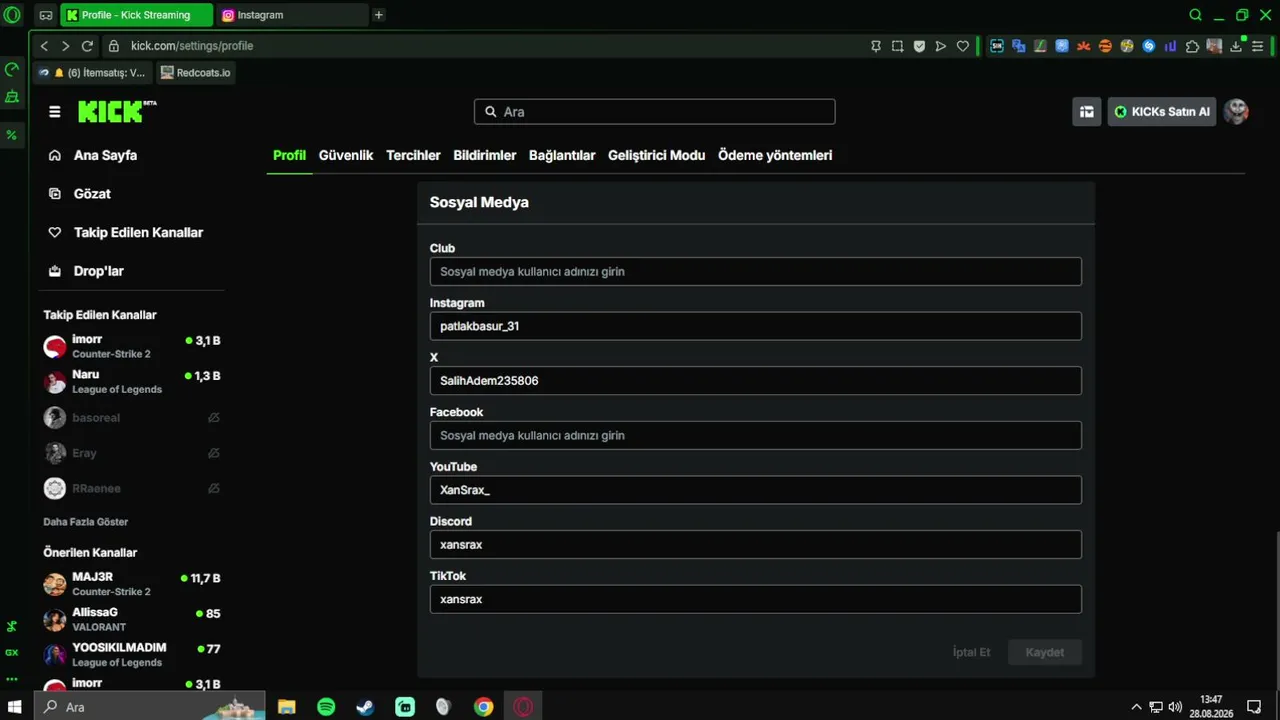
Task: Take a snapshot with the capture icon
Action: pos(897,46)
